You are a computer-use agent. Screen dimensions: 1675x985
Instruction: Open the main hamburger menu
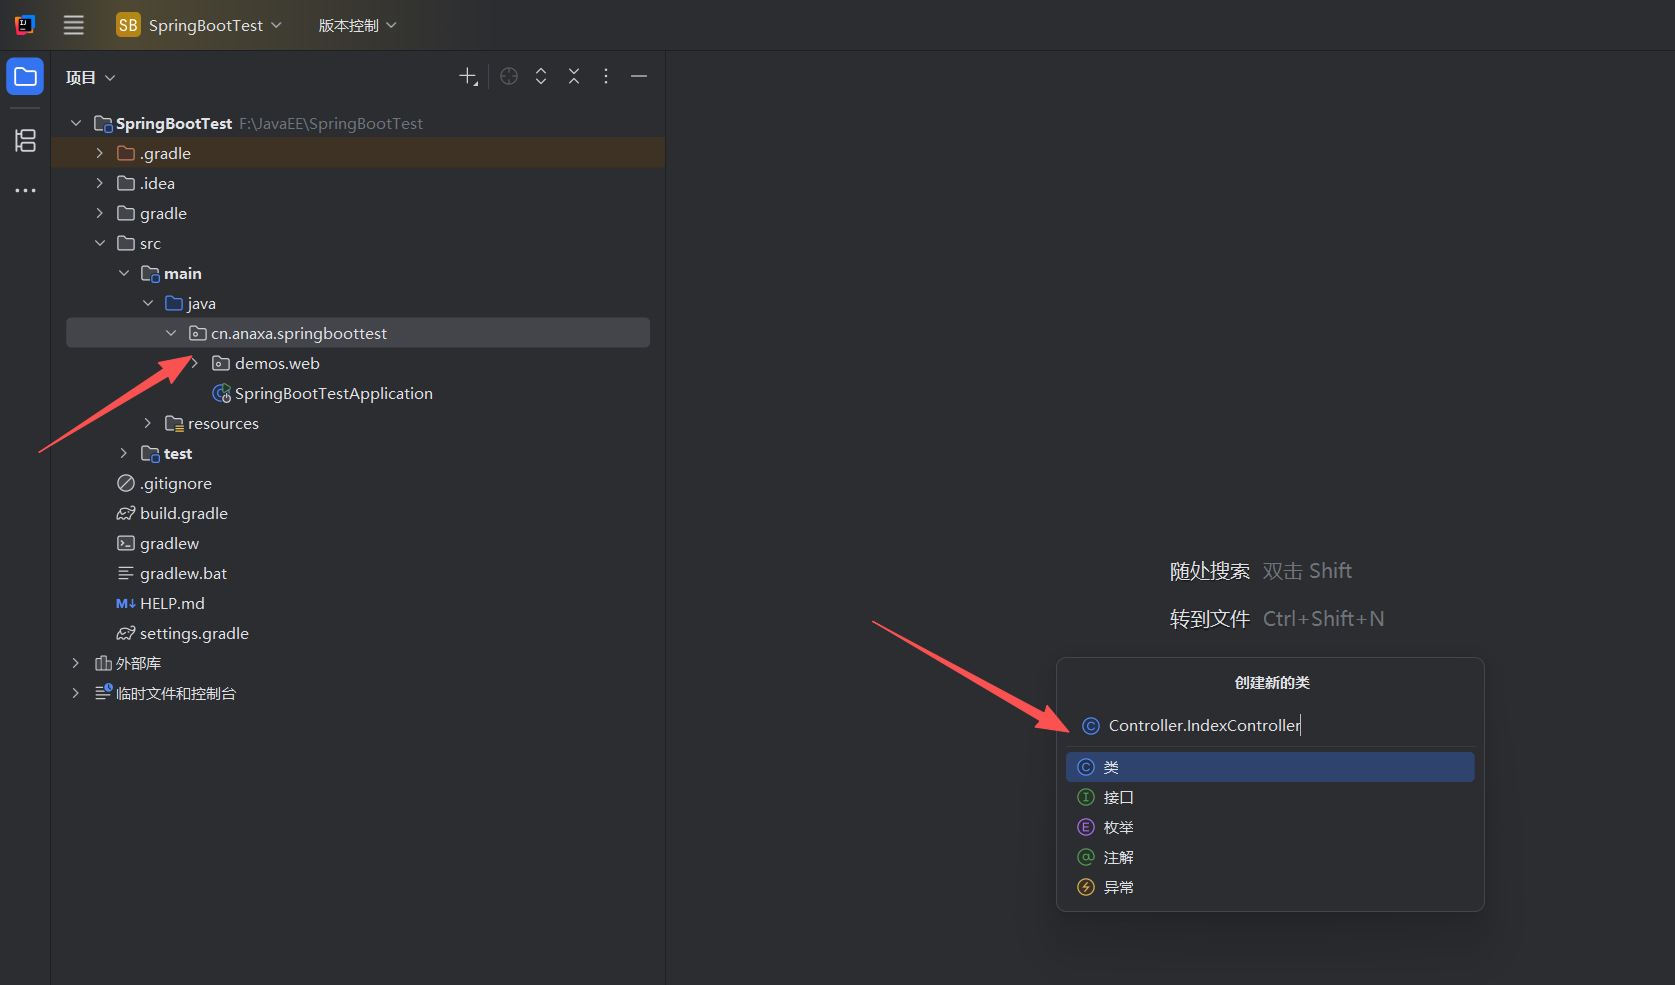pos(74,25)
